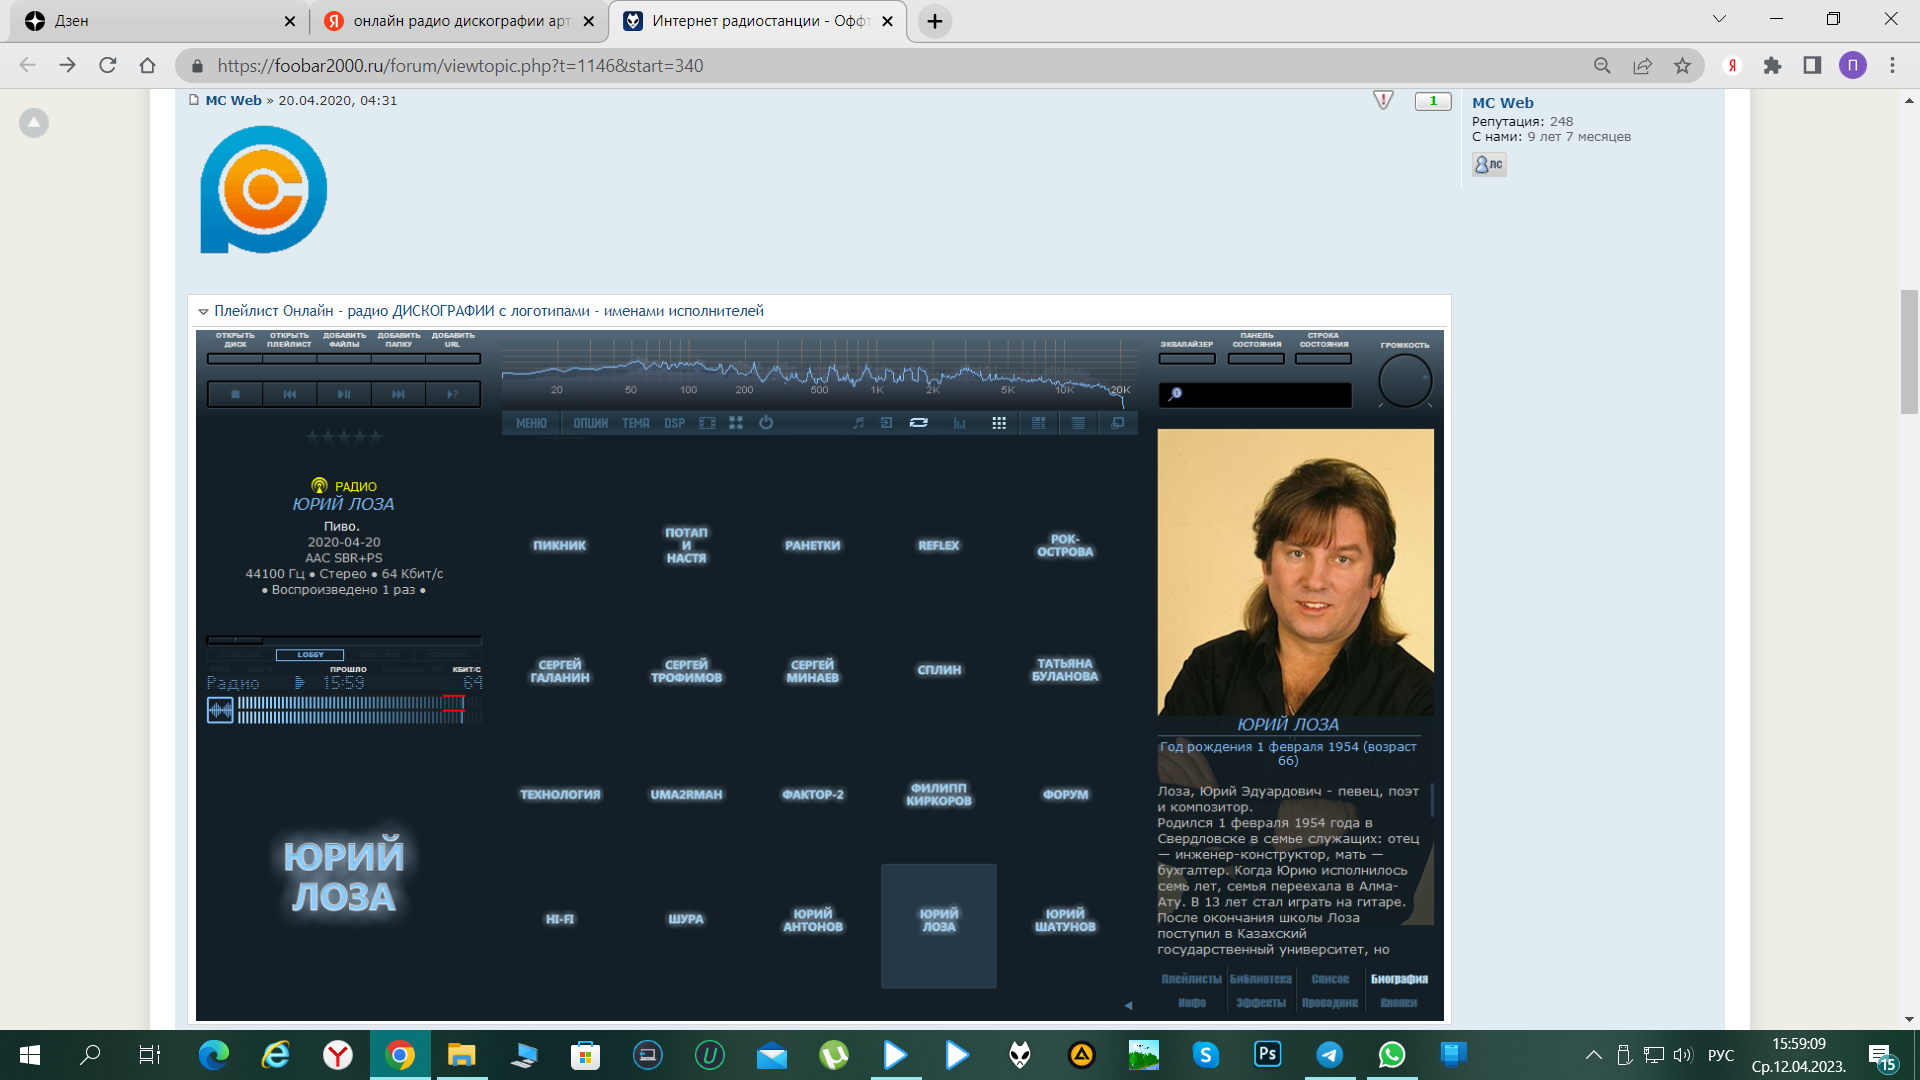Open MC Web profile link in sidebar

pyautogui.click(x=1502, y=103)
